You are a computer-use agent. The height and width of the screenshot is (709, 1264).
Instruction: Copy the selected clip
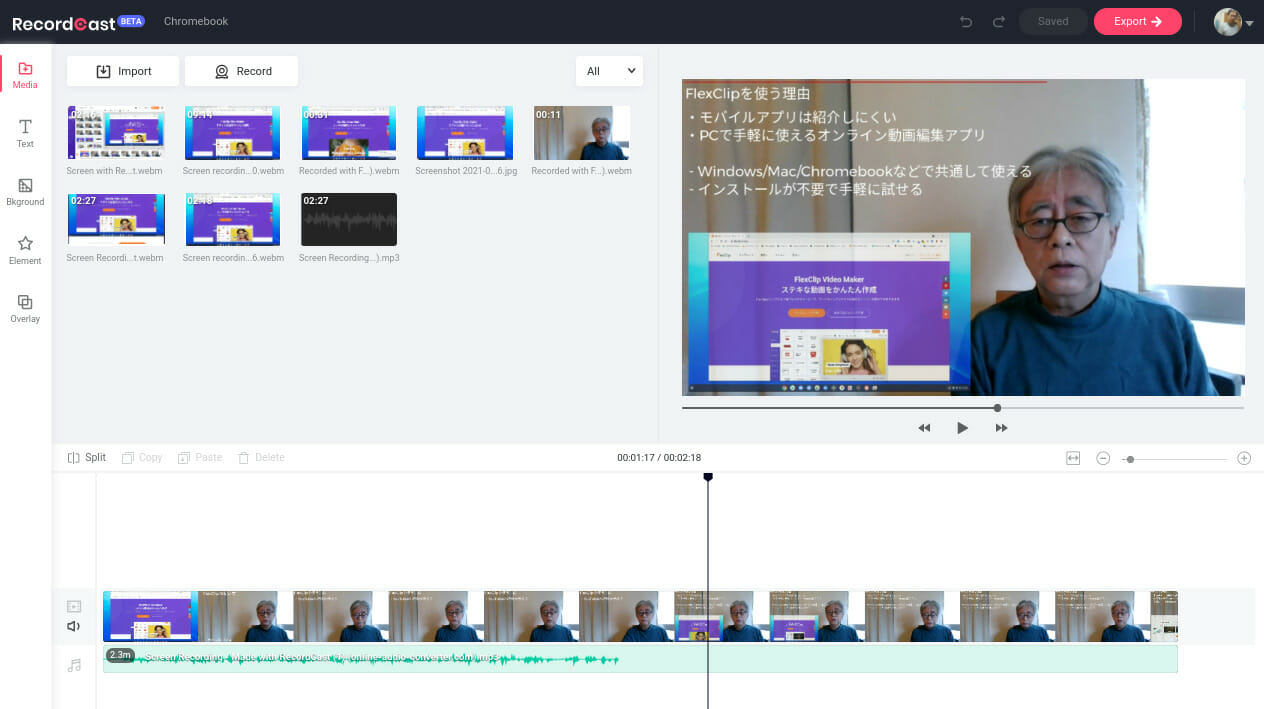(x=142, y=458)
